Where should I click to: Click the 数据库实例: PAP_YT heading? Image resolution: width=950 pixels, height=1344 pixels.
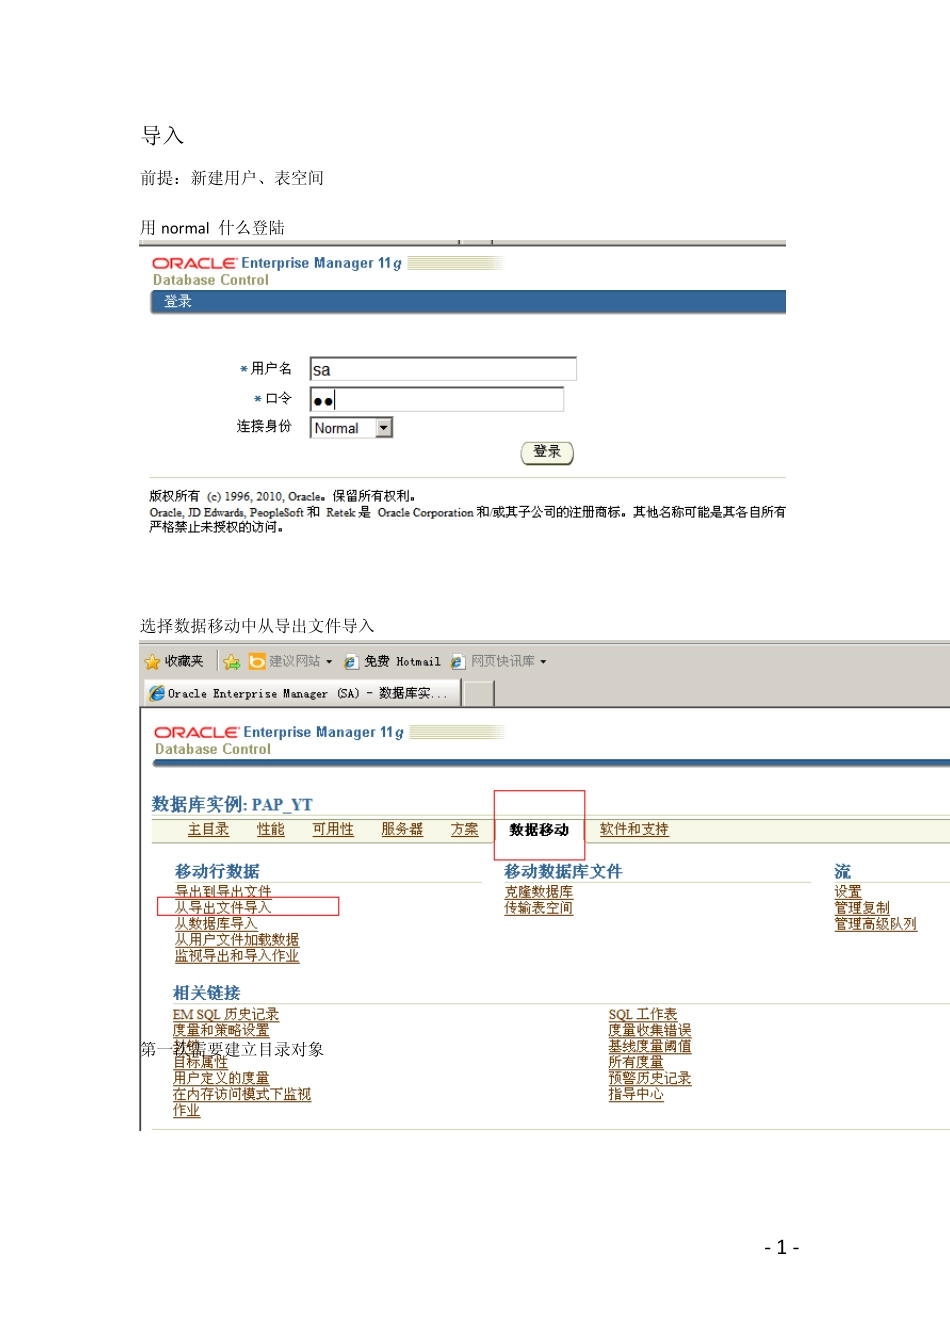[x=232, y=804]
